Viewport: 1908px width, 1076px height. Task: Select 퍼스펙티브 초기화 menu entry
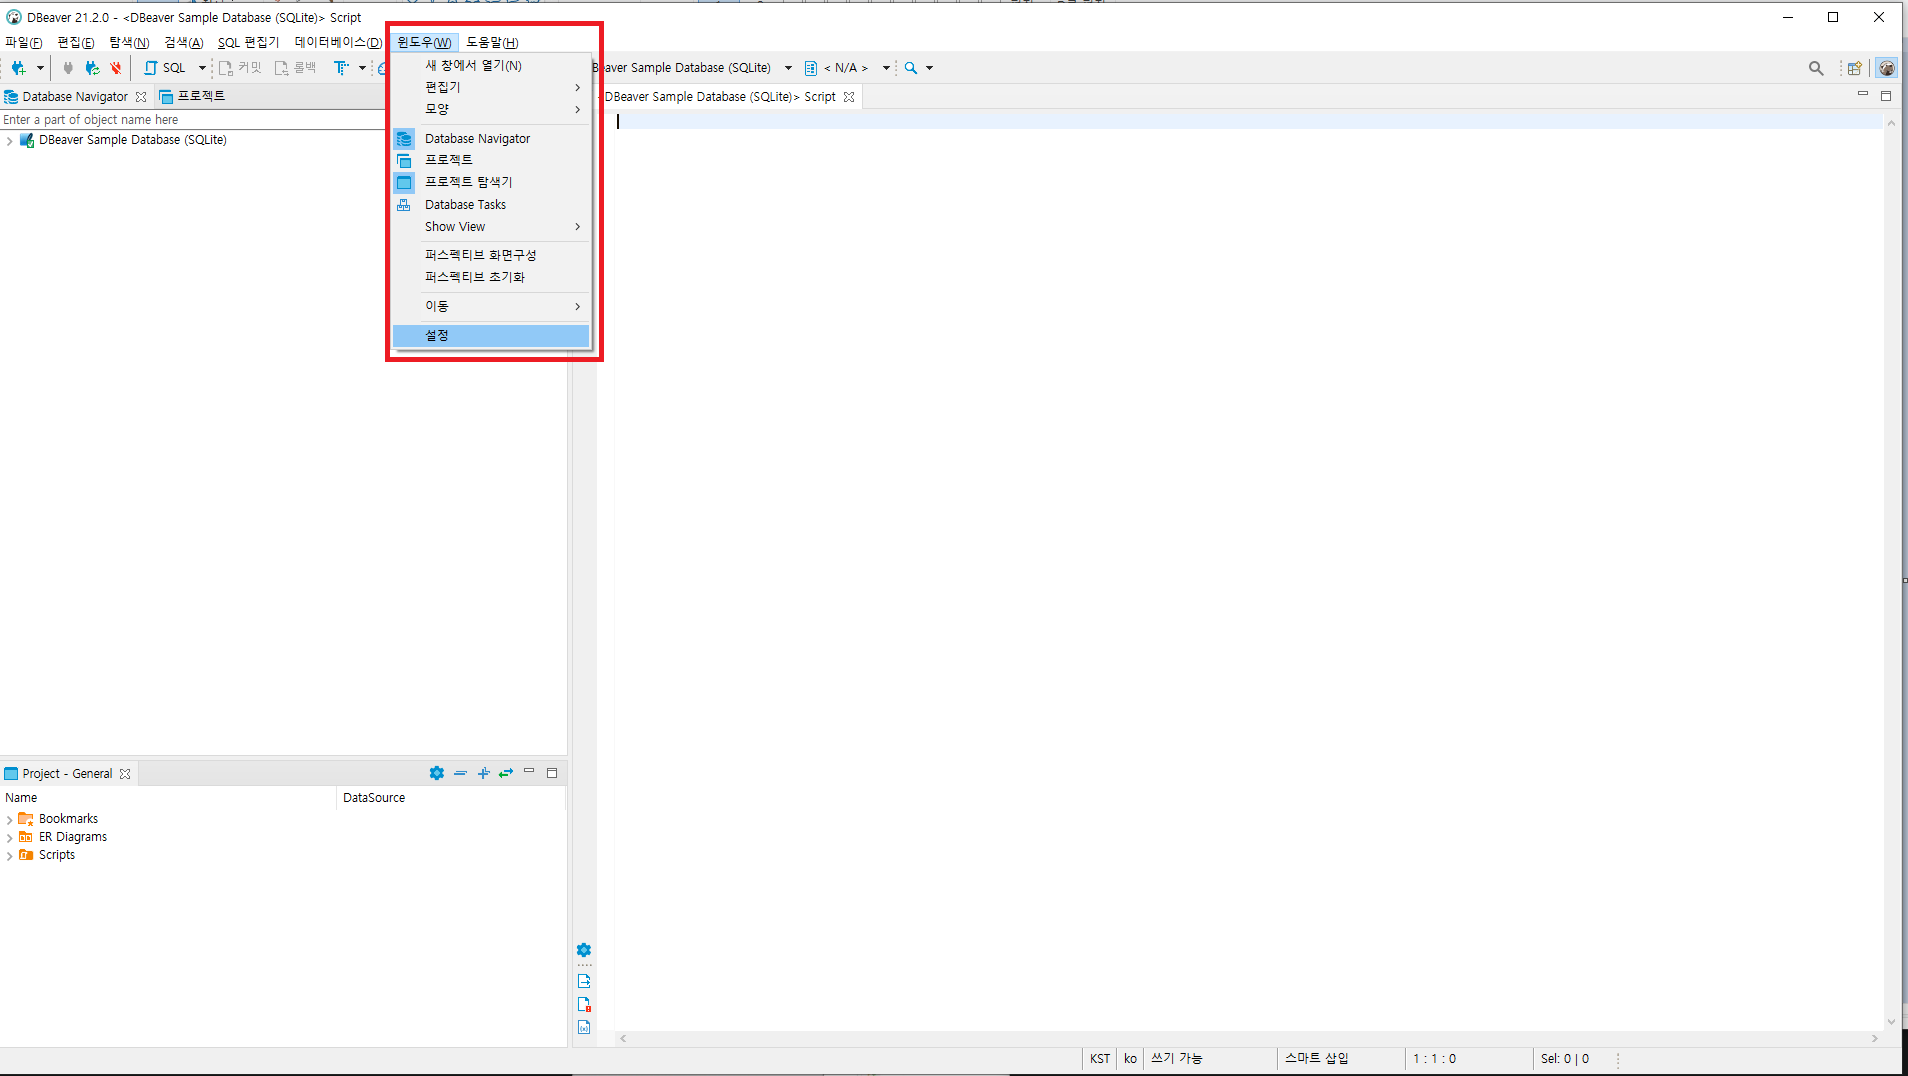point(490,277)
